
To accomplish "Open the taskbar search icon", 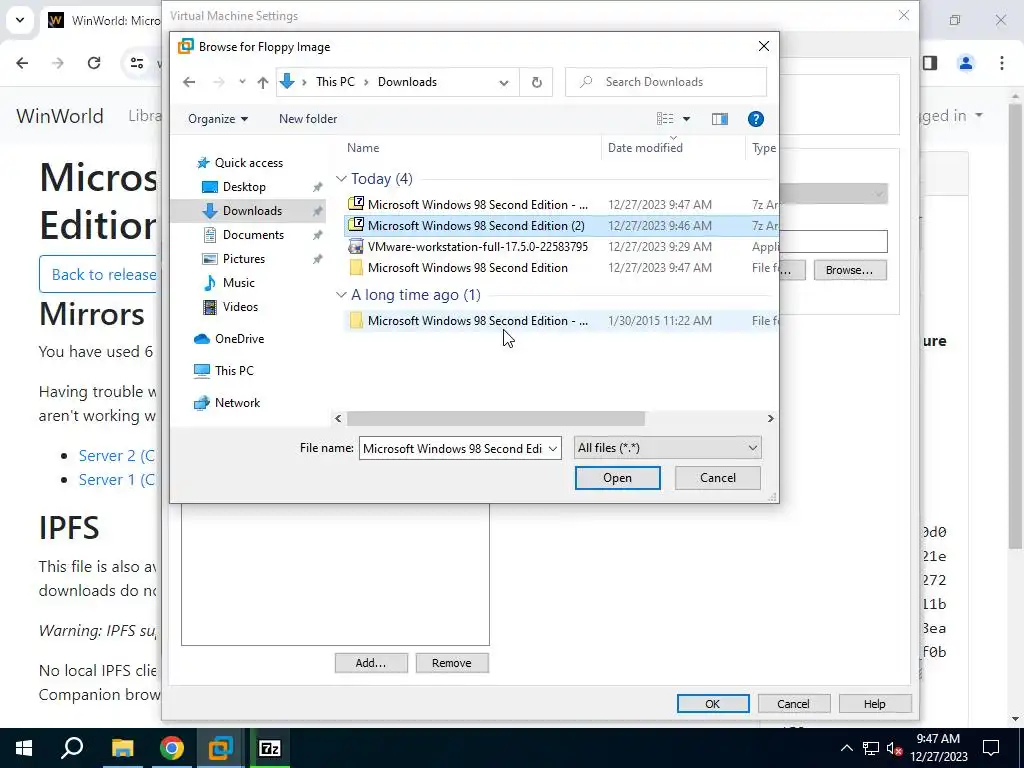I will point(72,748).
